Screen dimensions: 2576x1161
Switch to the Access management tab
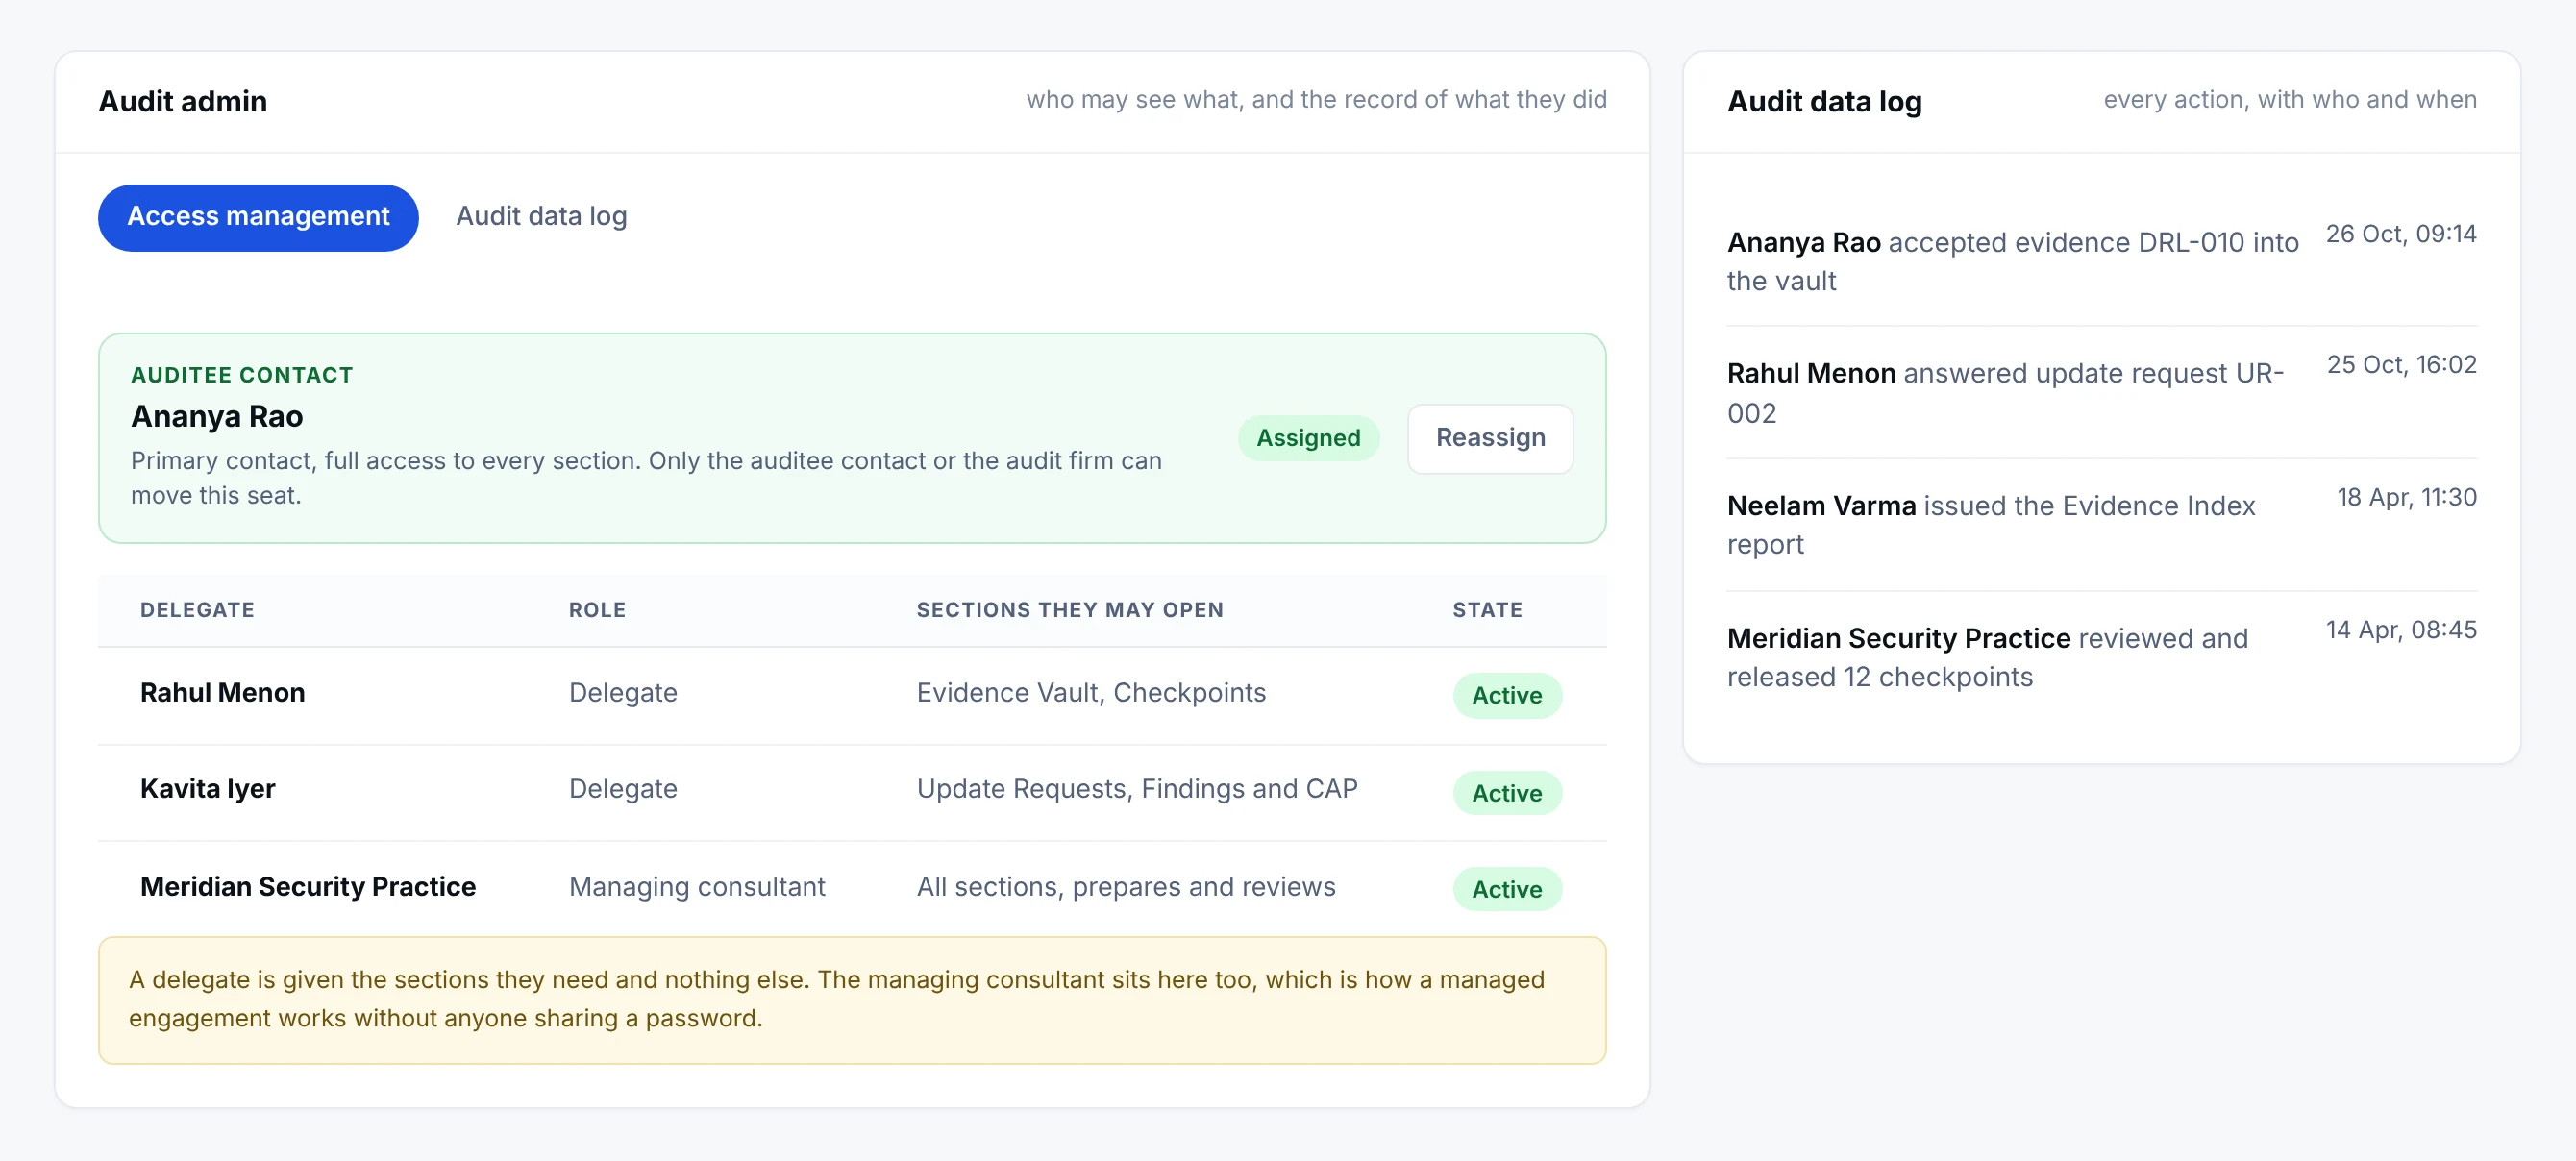coord(258,217)
